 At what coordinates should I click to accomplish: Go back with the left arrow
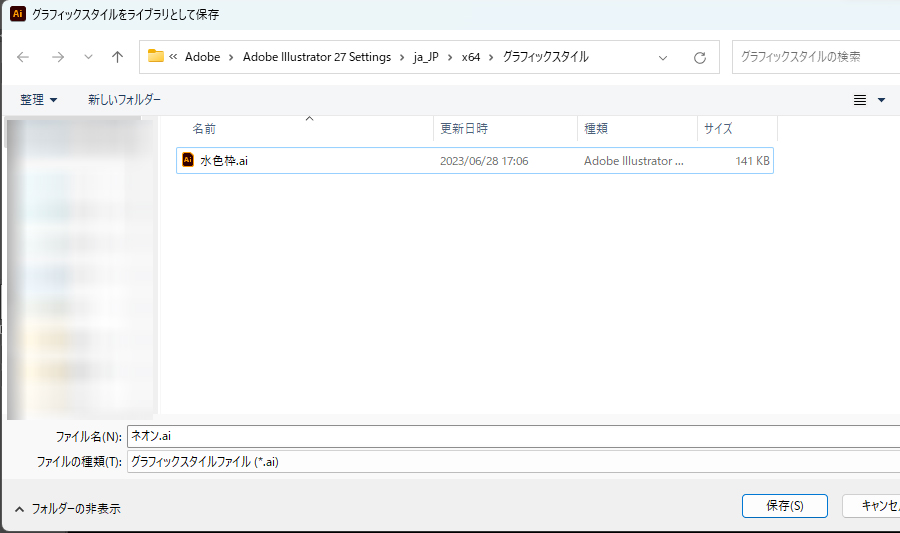pyautogui.click(x=23, y=57)
